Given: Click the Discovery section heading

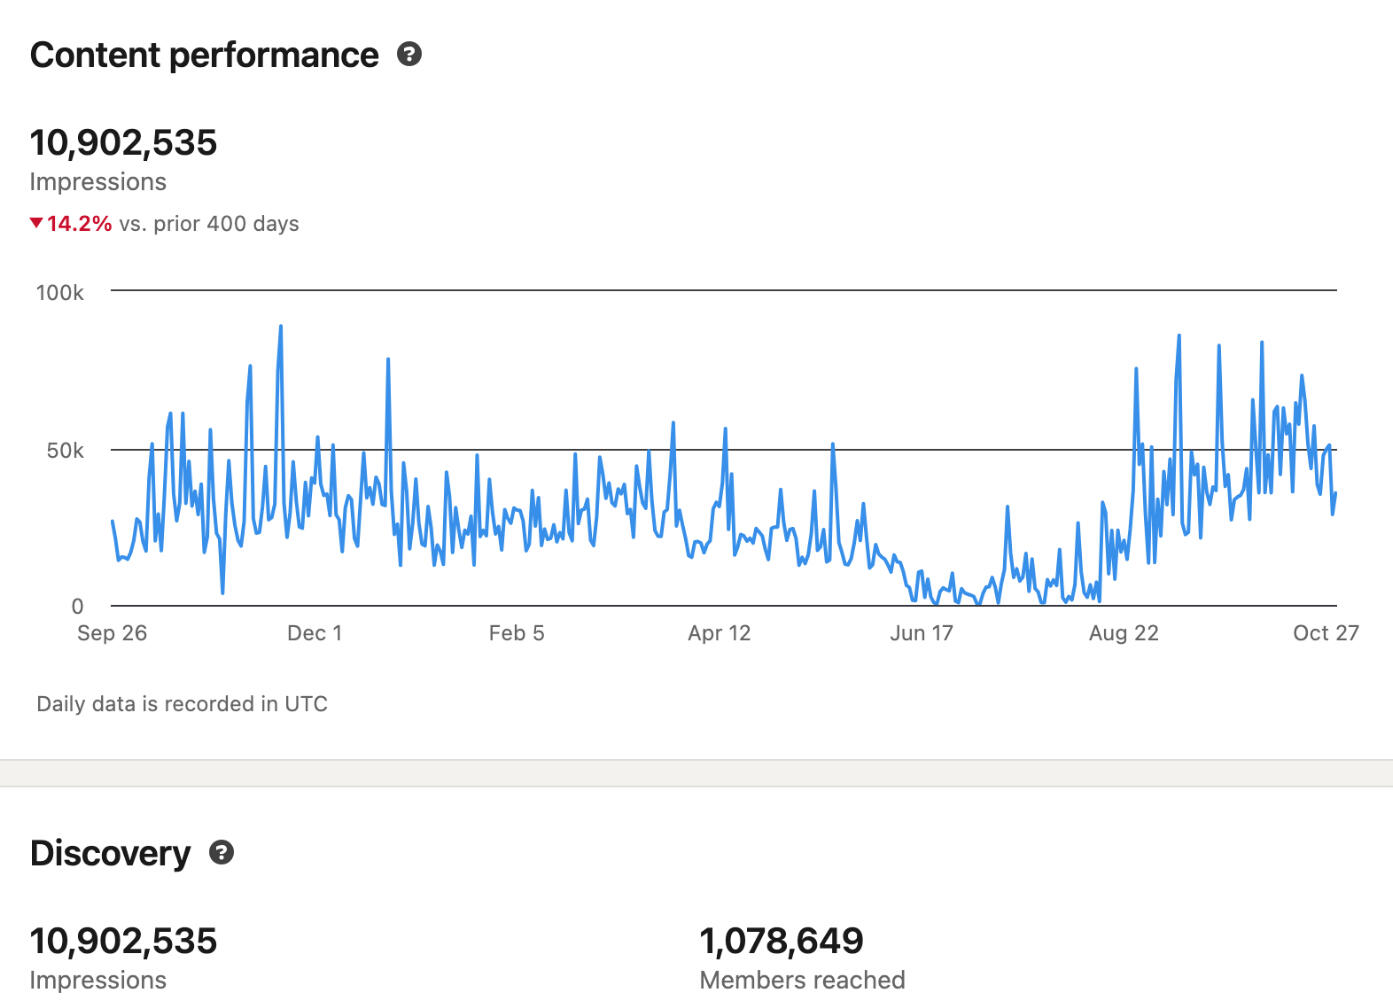Looking at the screenshot, I should pos(110,853).
